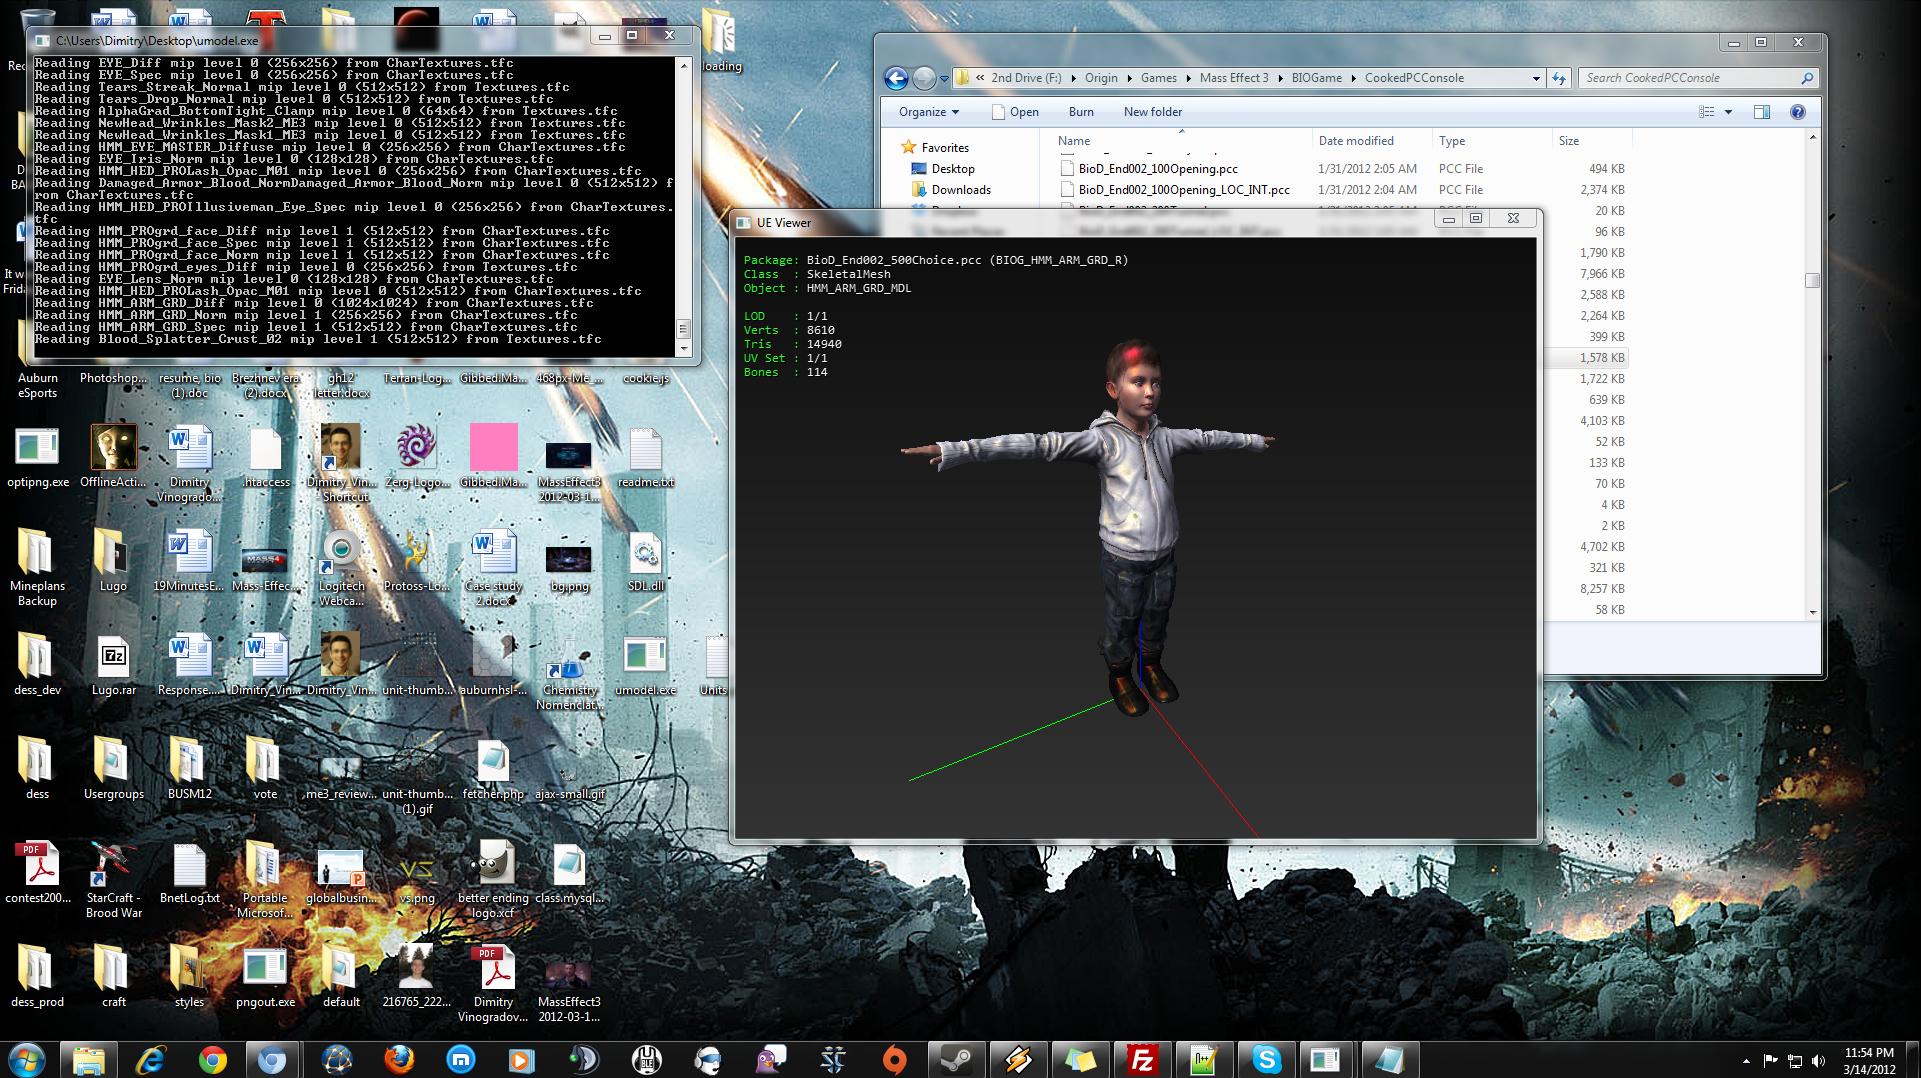Open Skype from the taskbar

pos(1265,1060)
